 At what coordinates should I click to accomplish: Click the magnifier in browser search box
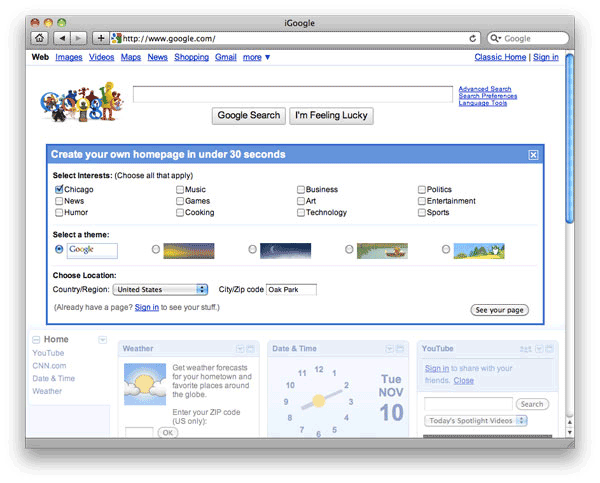[495, 38]
